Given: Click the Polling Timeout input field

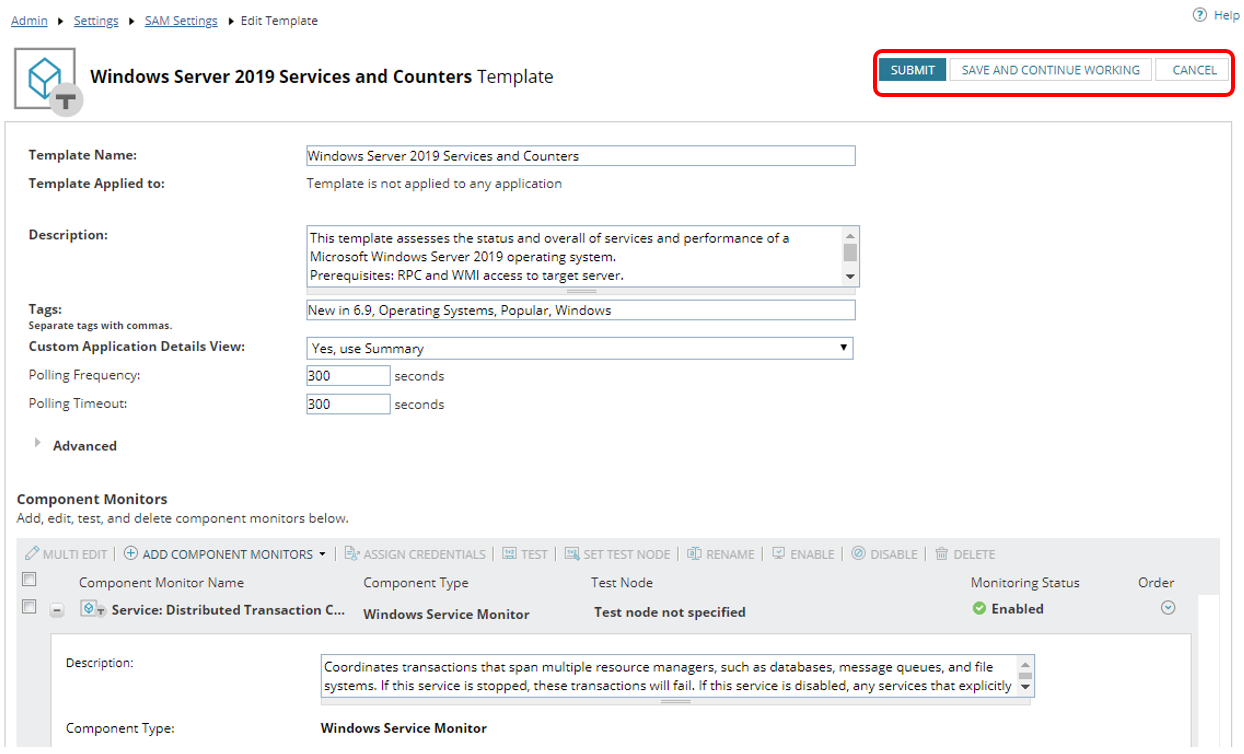Looking at the screenshot, I should point(348,404).
